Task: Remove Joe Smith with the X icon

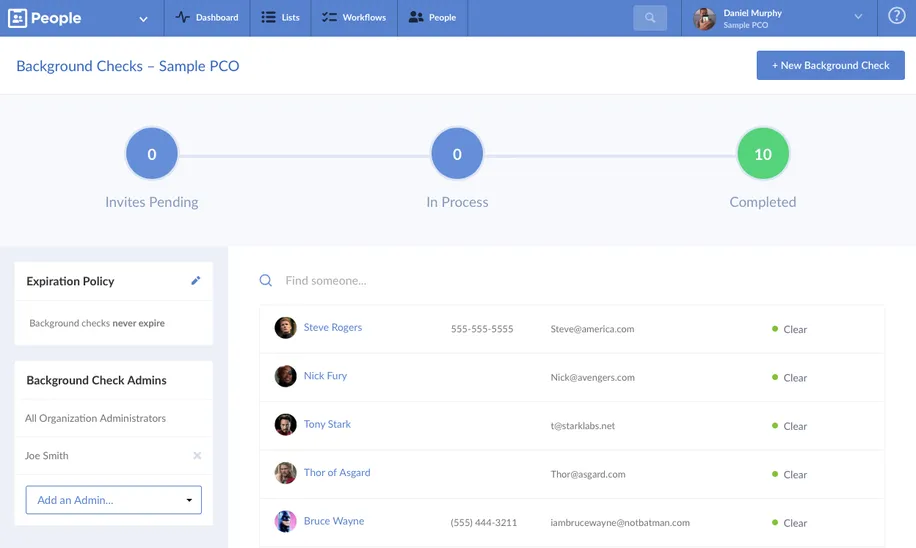Action: [x=197, y=456]
